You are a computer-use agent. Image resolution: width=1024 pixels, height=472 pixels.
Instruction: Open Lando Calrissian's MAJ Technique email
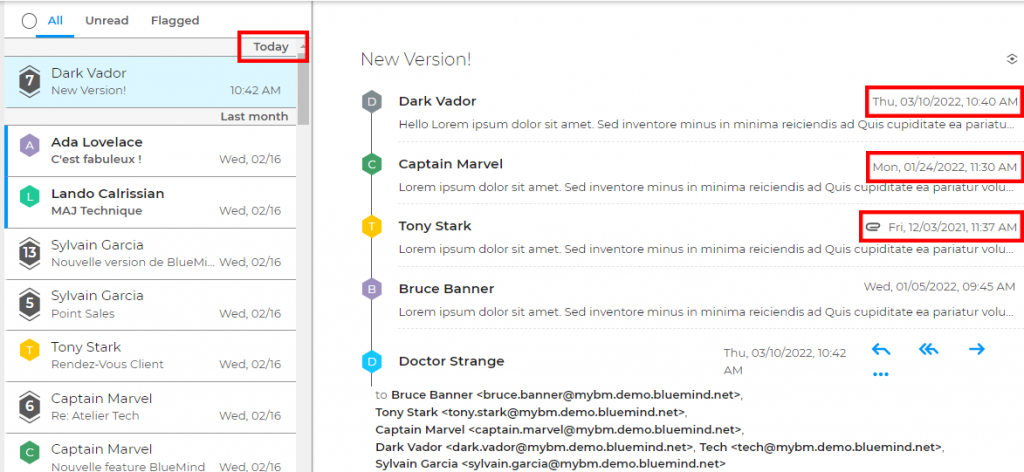pos(150,202)
